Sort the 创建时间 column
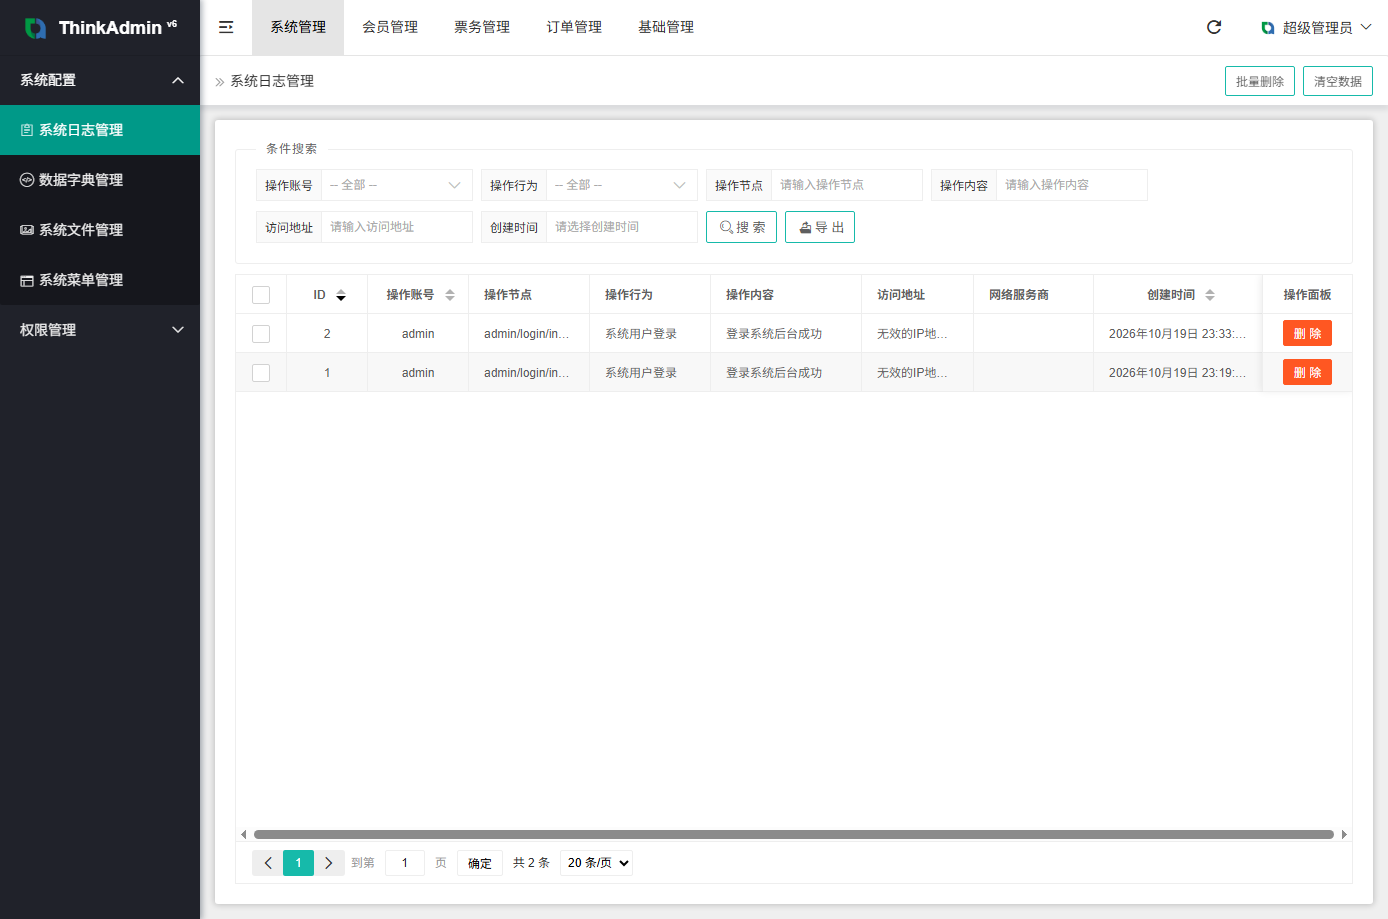 tap(1210, 295)
